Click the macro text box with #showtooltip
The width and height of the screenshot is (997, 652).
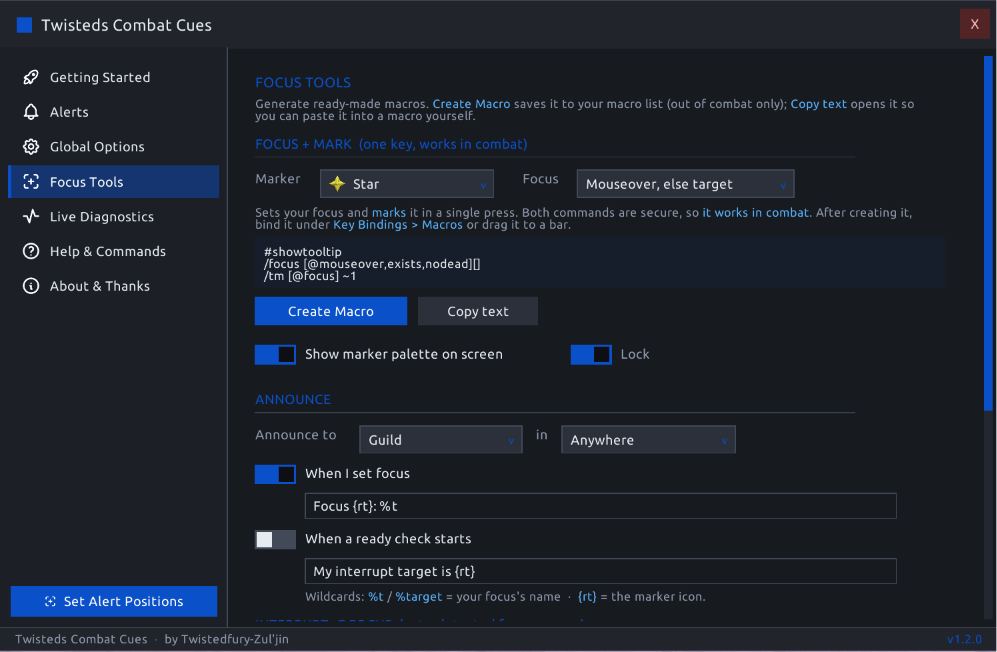point(600,263)
